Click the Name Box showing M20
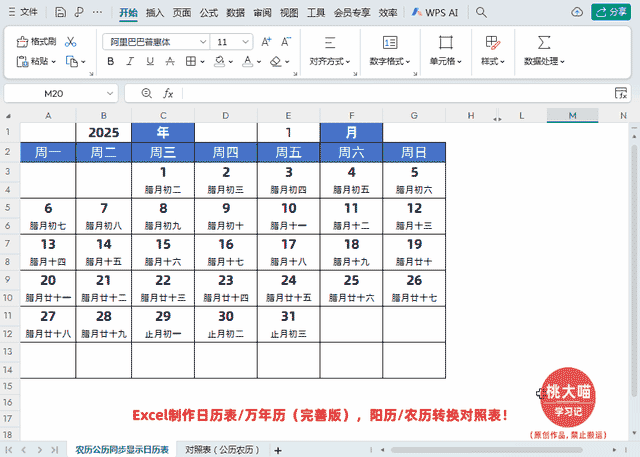This screenshot has width=640, height=457. point(54,93)
